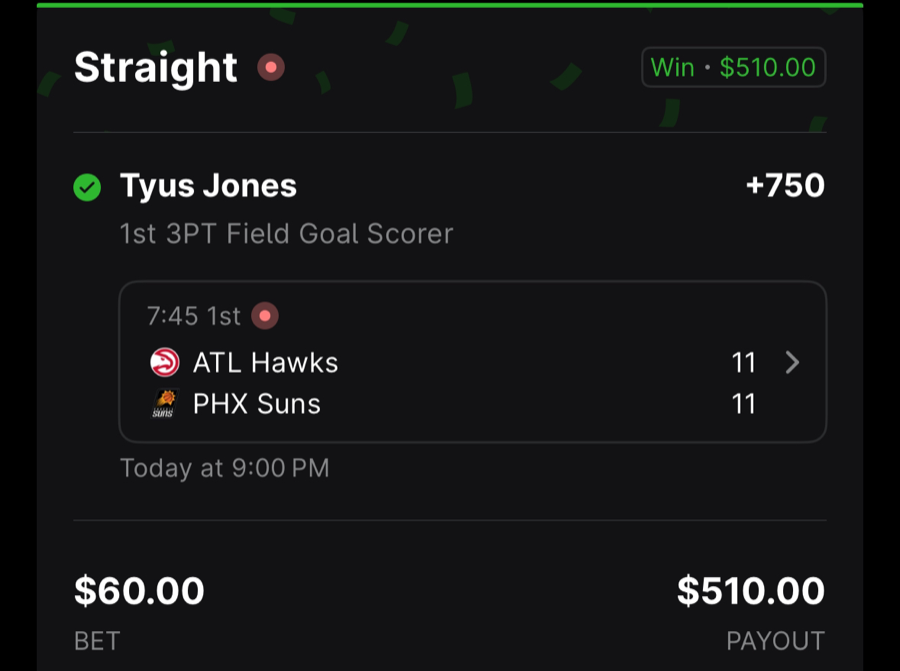Tap the live dot beside 7:45 1st
The height and width of the screenshot is (671, 900).
pyautogui.click(x=266, y=314)
